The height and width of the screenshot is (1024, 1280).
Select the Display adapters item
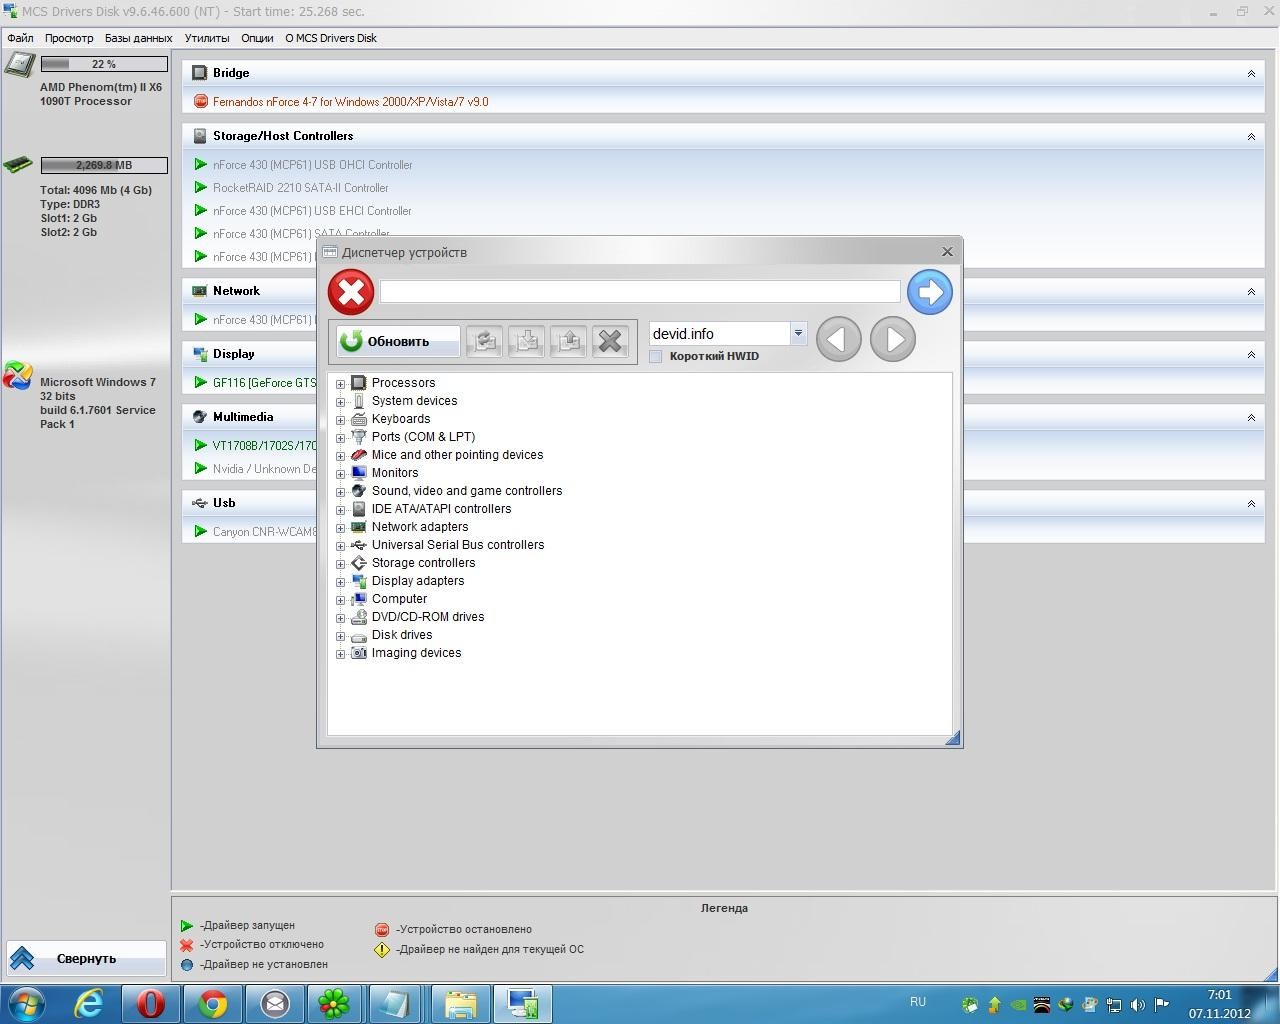[x=418, y=581]
